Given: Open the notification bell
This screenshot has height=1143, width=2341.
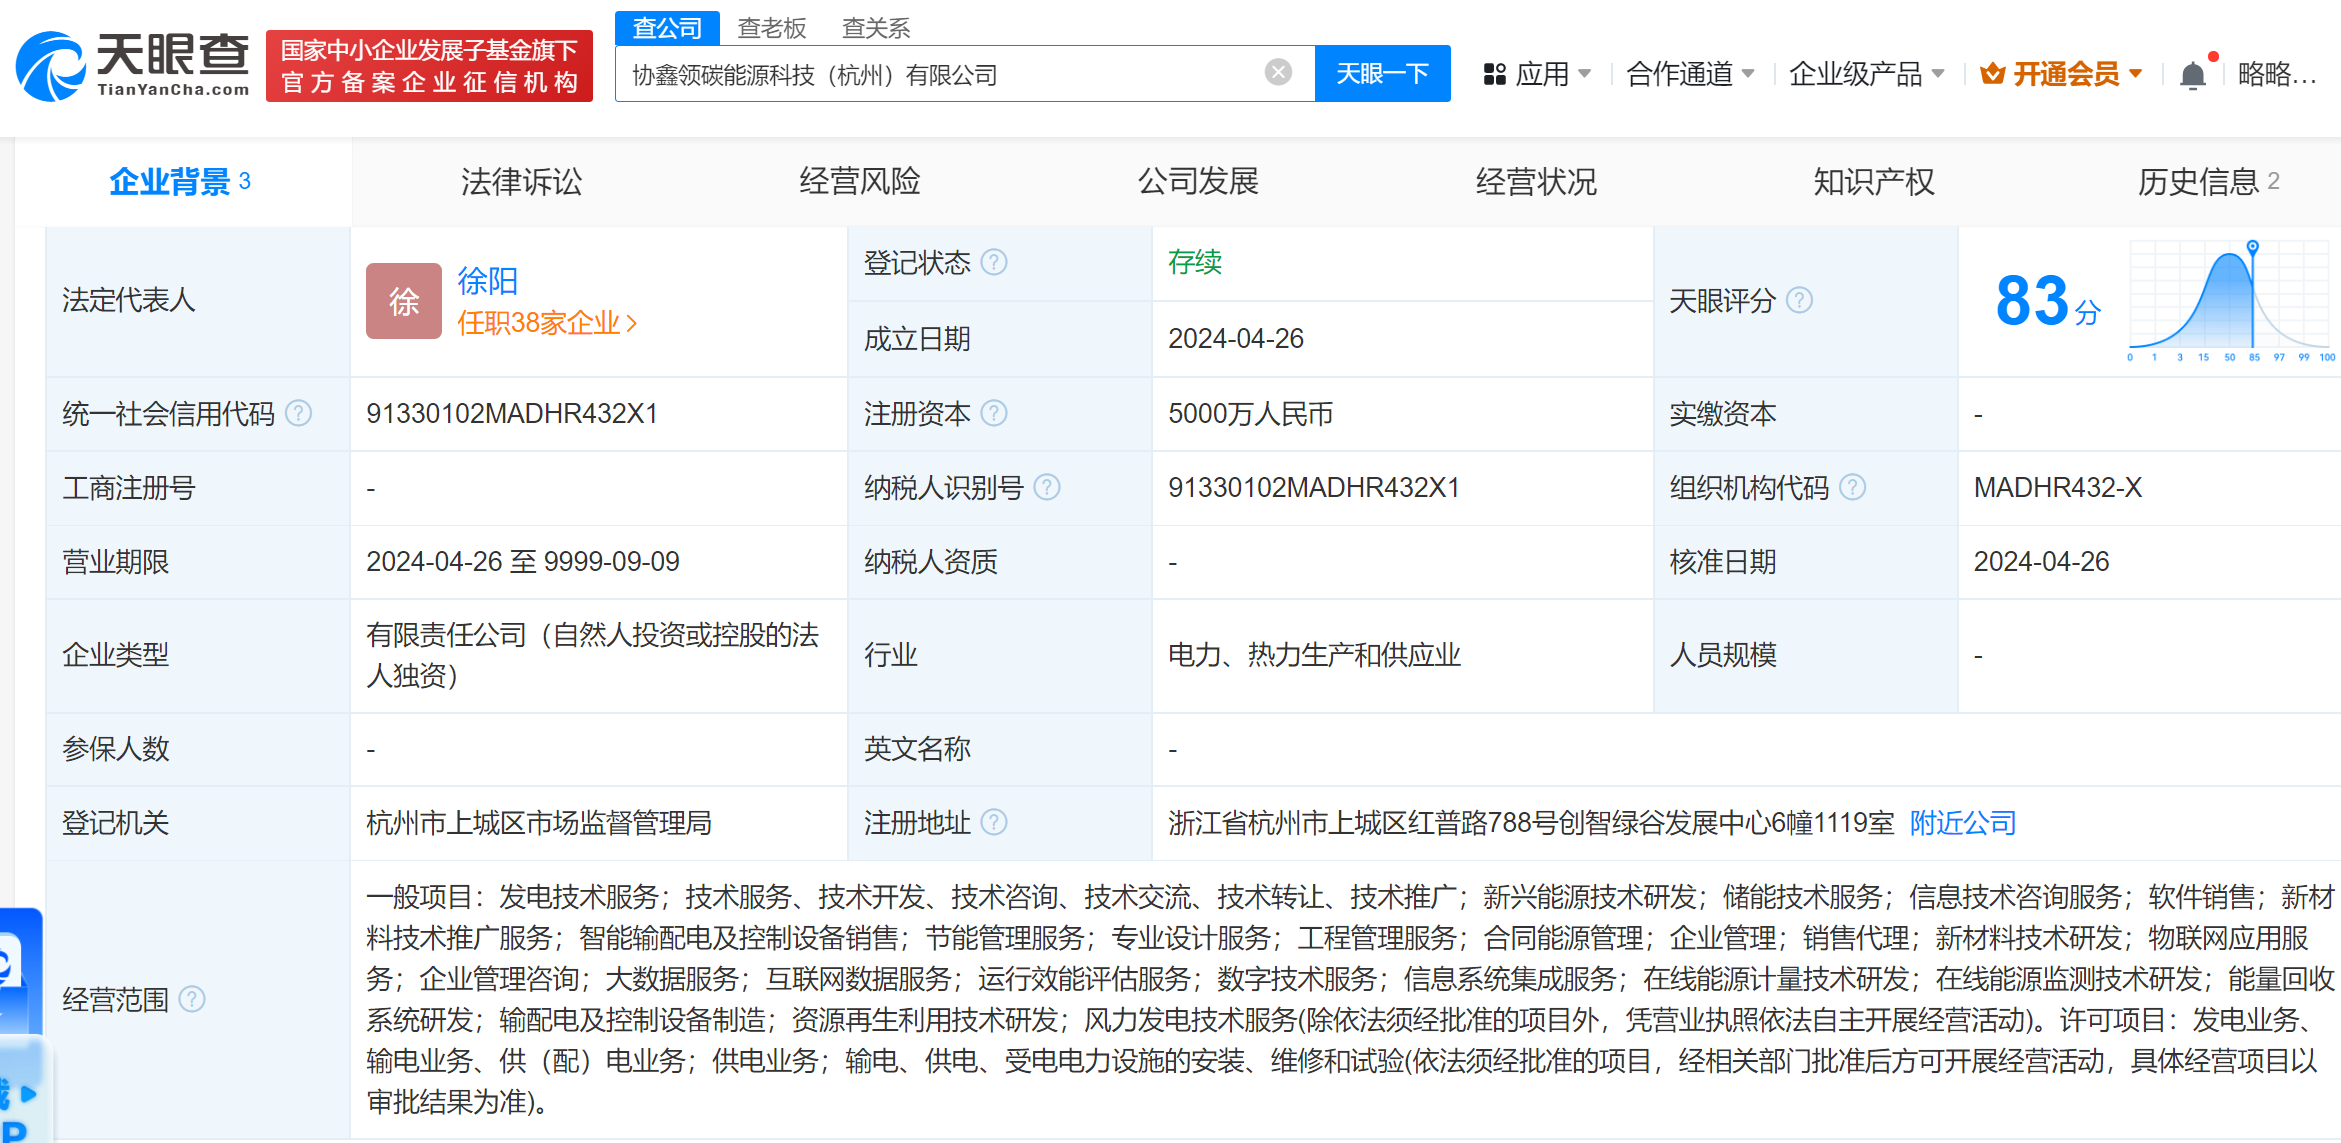Looking at the screenshot, I should [2192, 75].
